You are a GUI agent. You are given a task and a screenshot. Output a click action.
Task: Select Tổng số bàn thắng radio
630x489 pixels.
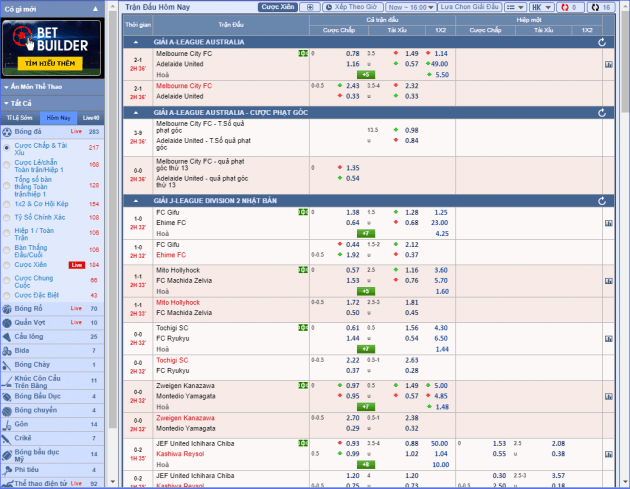6,186
